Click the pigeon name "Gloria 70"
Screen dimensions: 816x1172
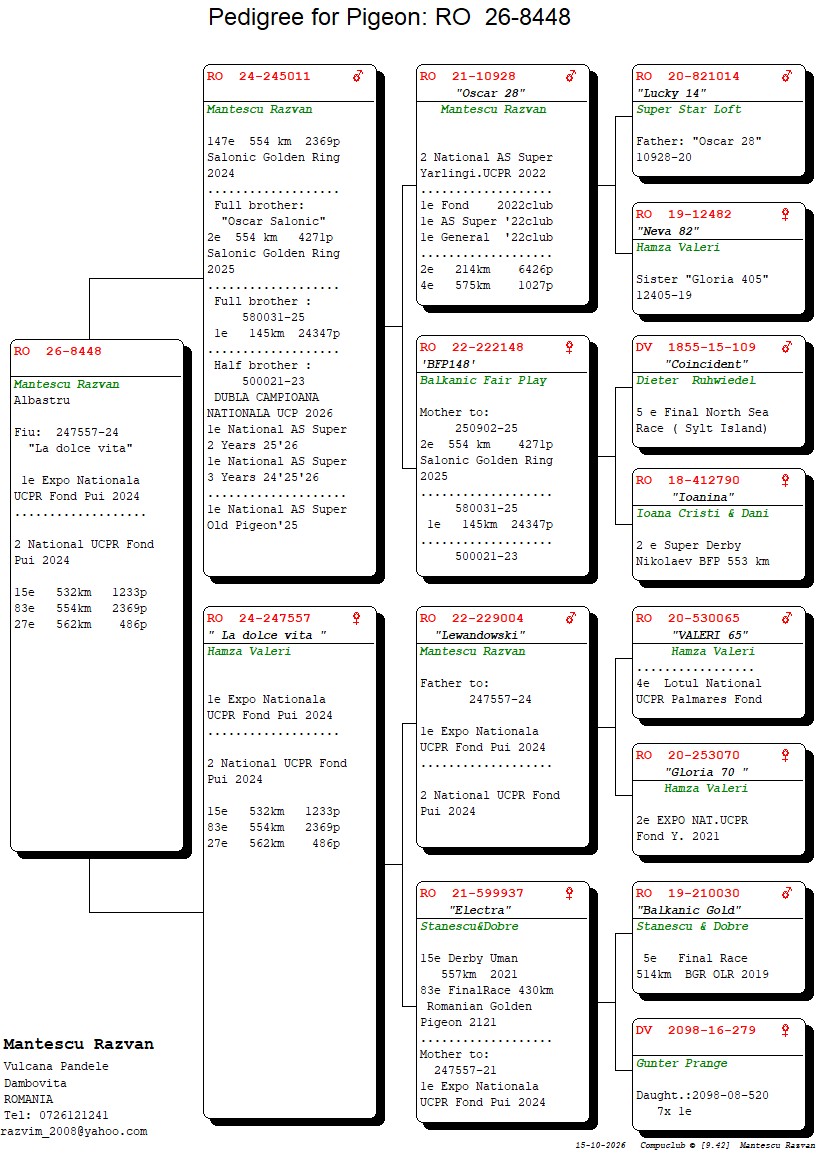[707, 773]
